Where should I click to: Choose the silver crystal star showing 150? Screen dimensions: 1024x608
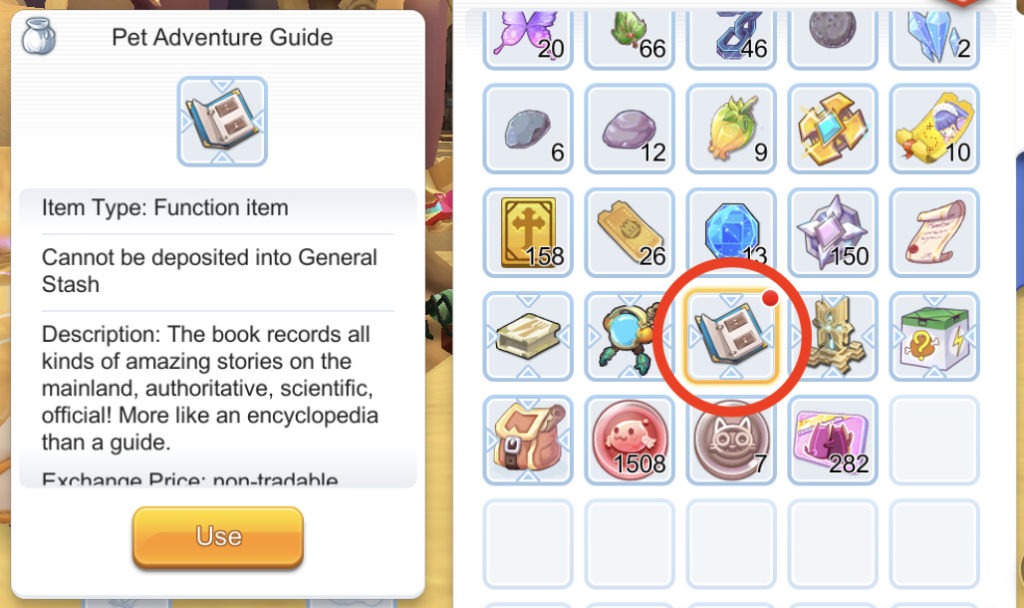tap(833, 232)
